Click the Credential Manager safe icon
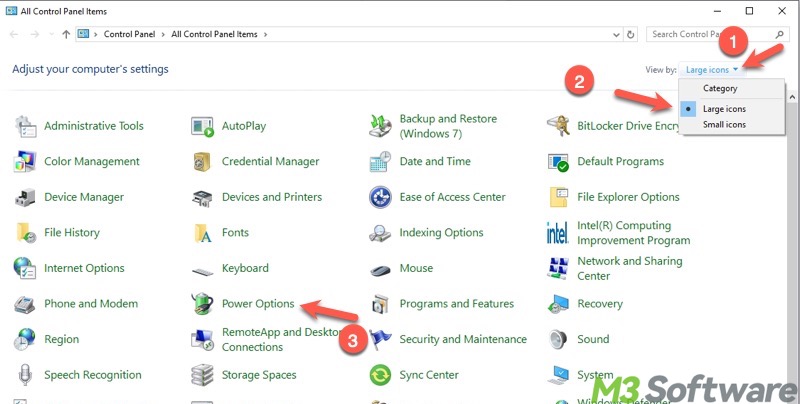This screenshot has height=404, width=800. point(203,162)
